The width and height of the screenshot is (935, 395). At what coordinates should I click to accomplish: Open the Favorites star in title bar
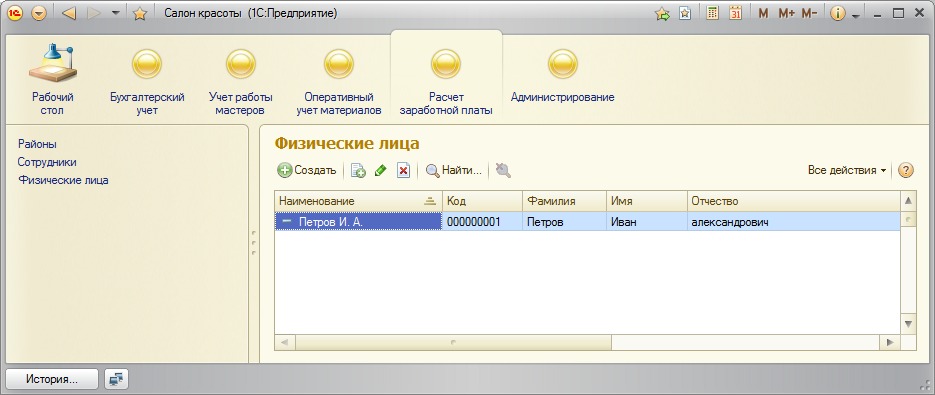coord(140,13)
